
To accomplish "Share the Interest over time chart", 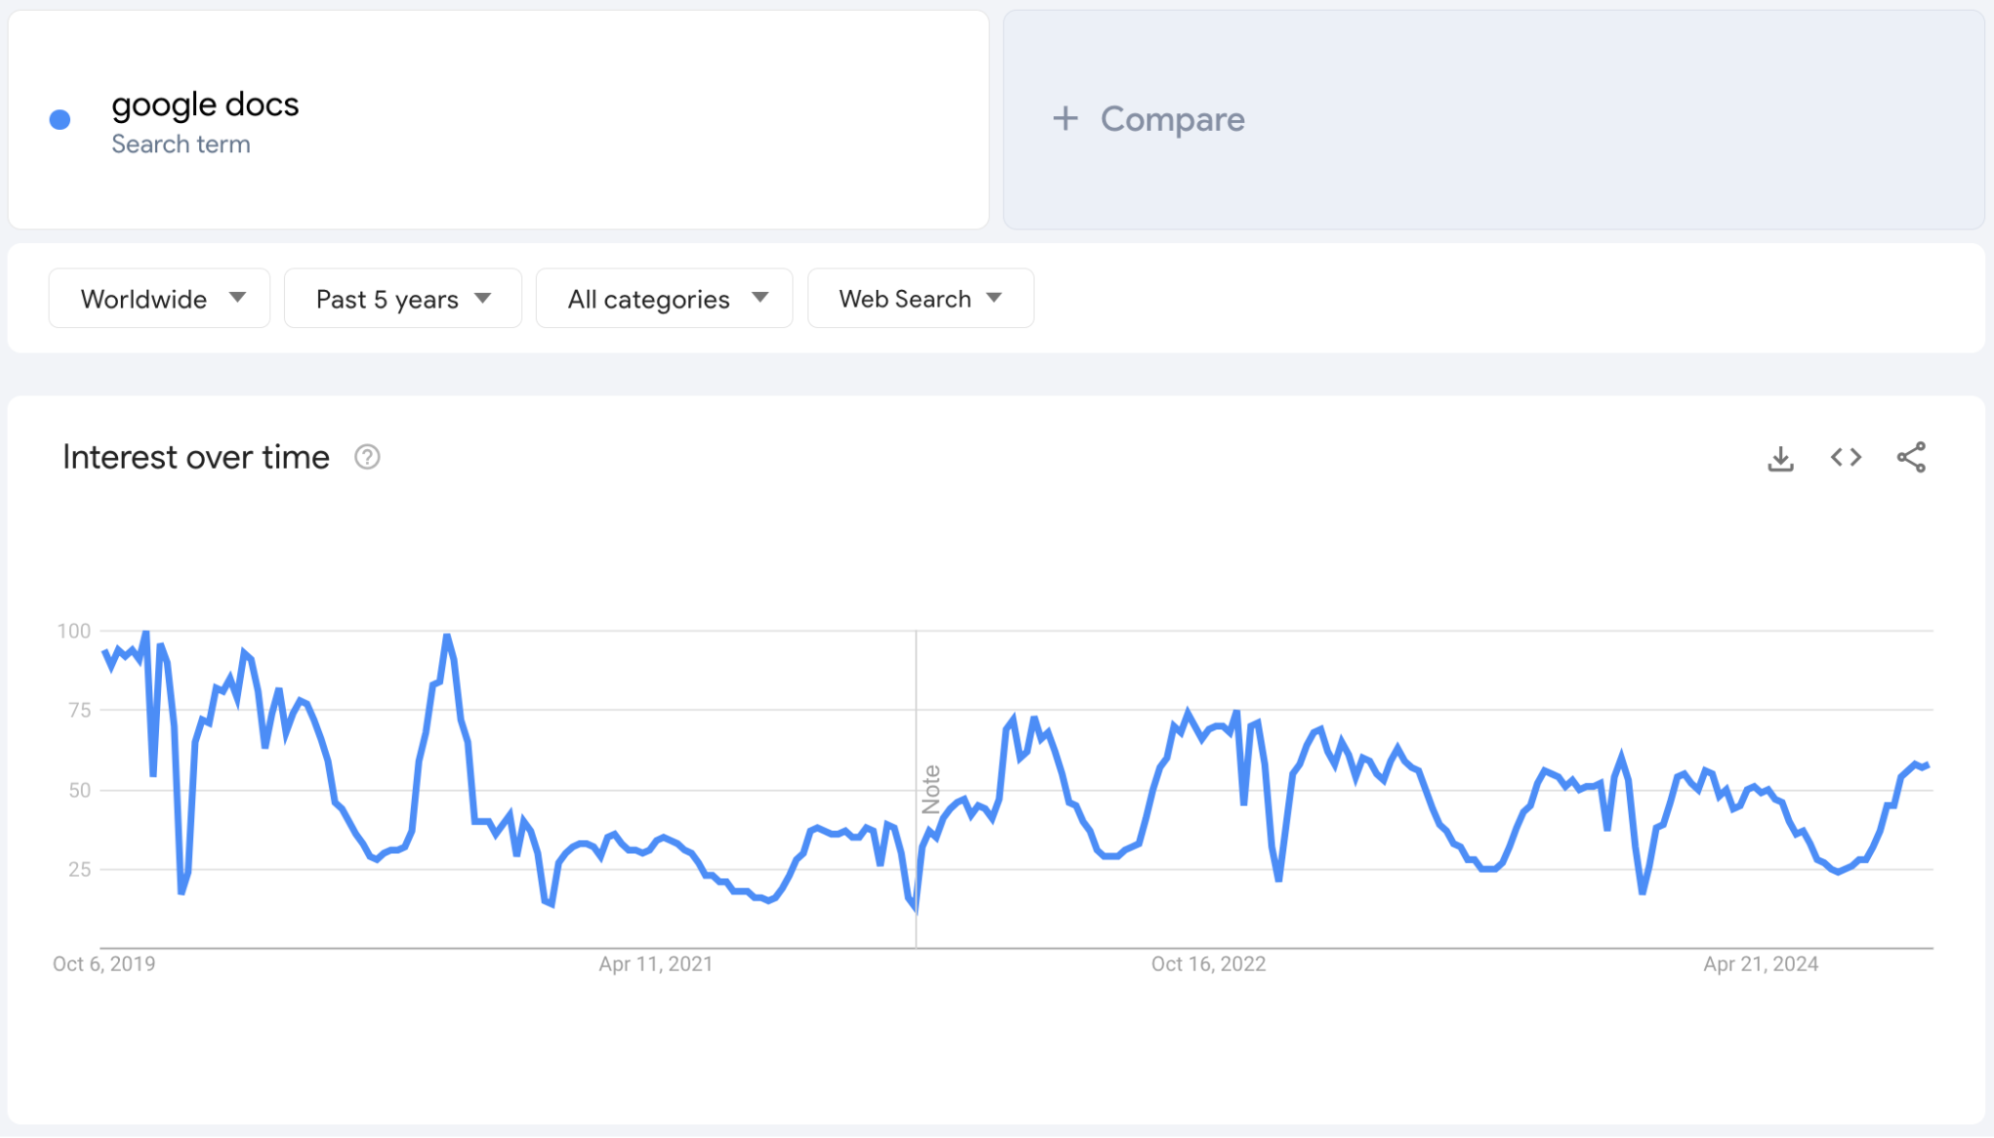I will pos(1911,458).
